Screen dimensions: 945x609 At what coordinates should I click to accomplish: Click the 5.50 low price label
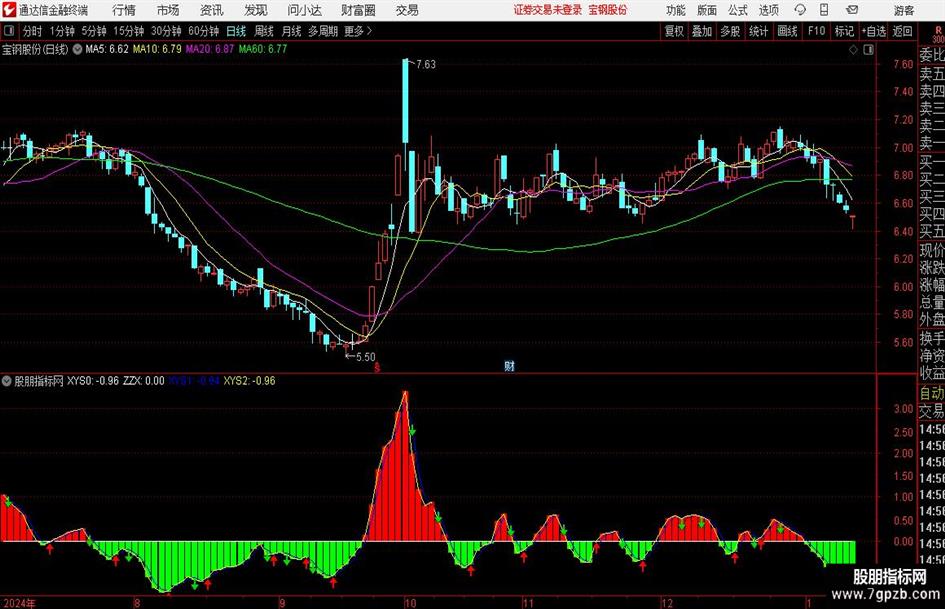(365, 357)
